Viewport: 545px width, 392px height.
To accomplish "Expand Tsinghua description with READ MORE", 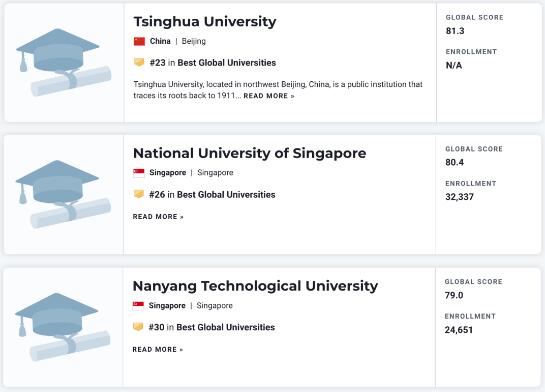I will click(x=269, y=96).
